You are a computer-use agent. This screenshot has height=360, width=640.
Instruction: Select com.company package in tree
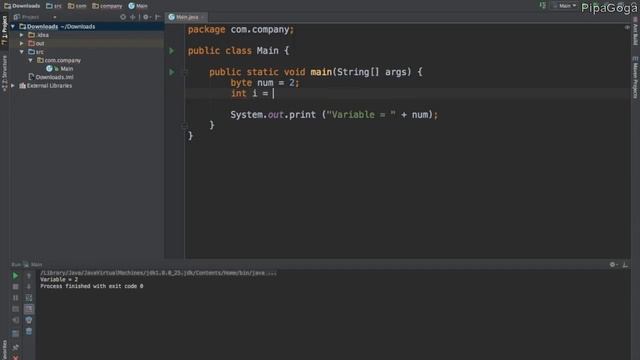coord(59,60)
